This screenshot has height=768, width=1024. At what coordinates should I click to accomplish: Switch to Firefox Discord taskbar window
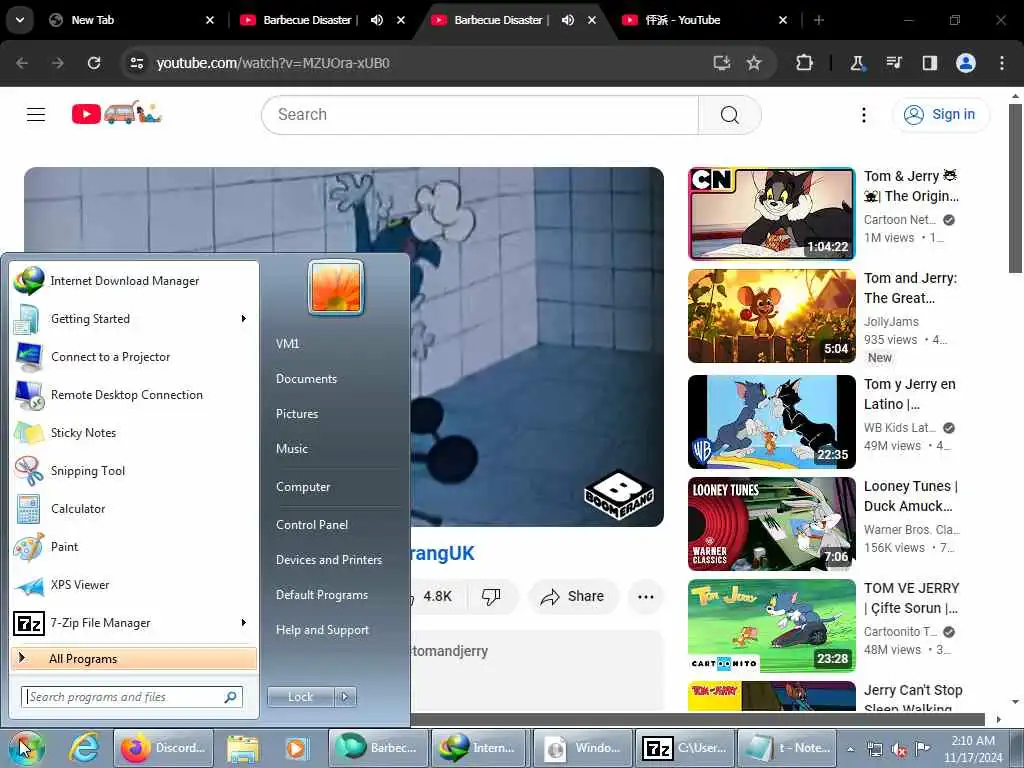[x=163, y=748]
